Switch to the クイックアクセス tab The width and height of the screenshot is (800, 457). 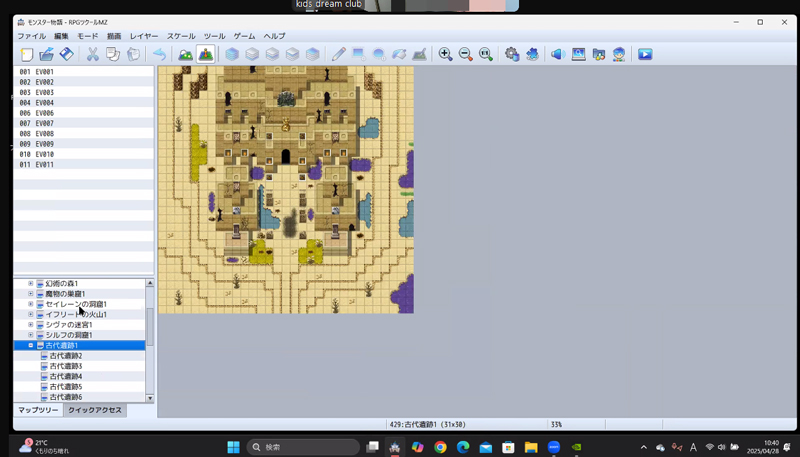95,410
